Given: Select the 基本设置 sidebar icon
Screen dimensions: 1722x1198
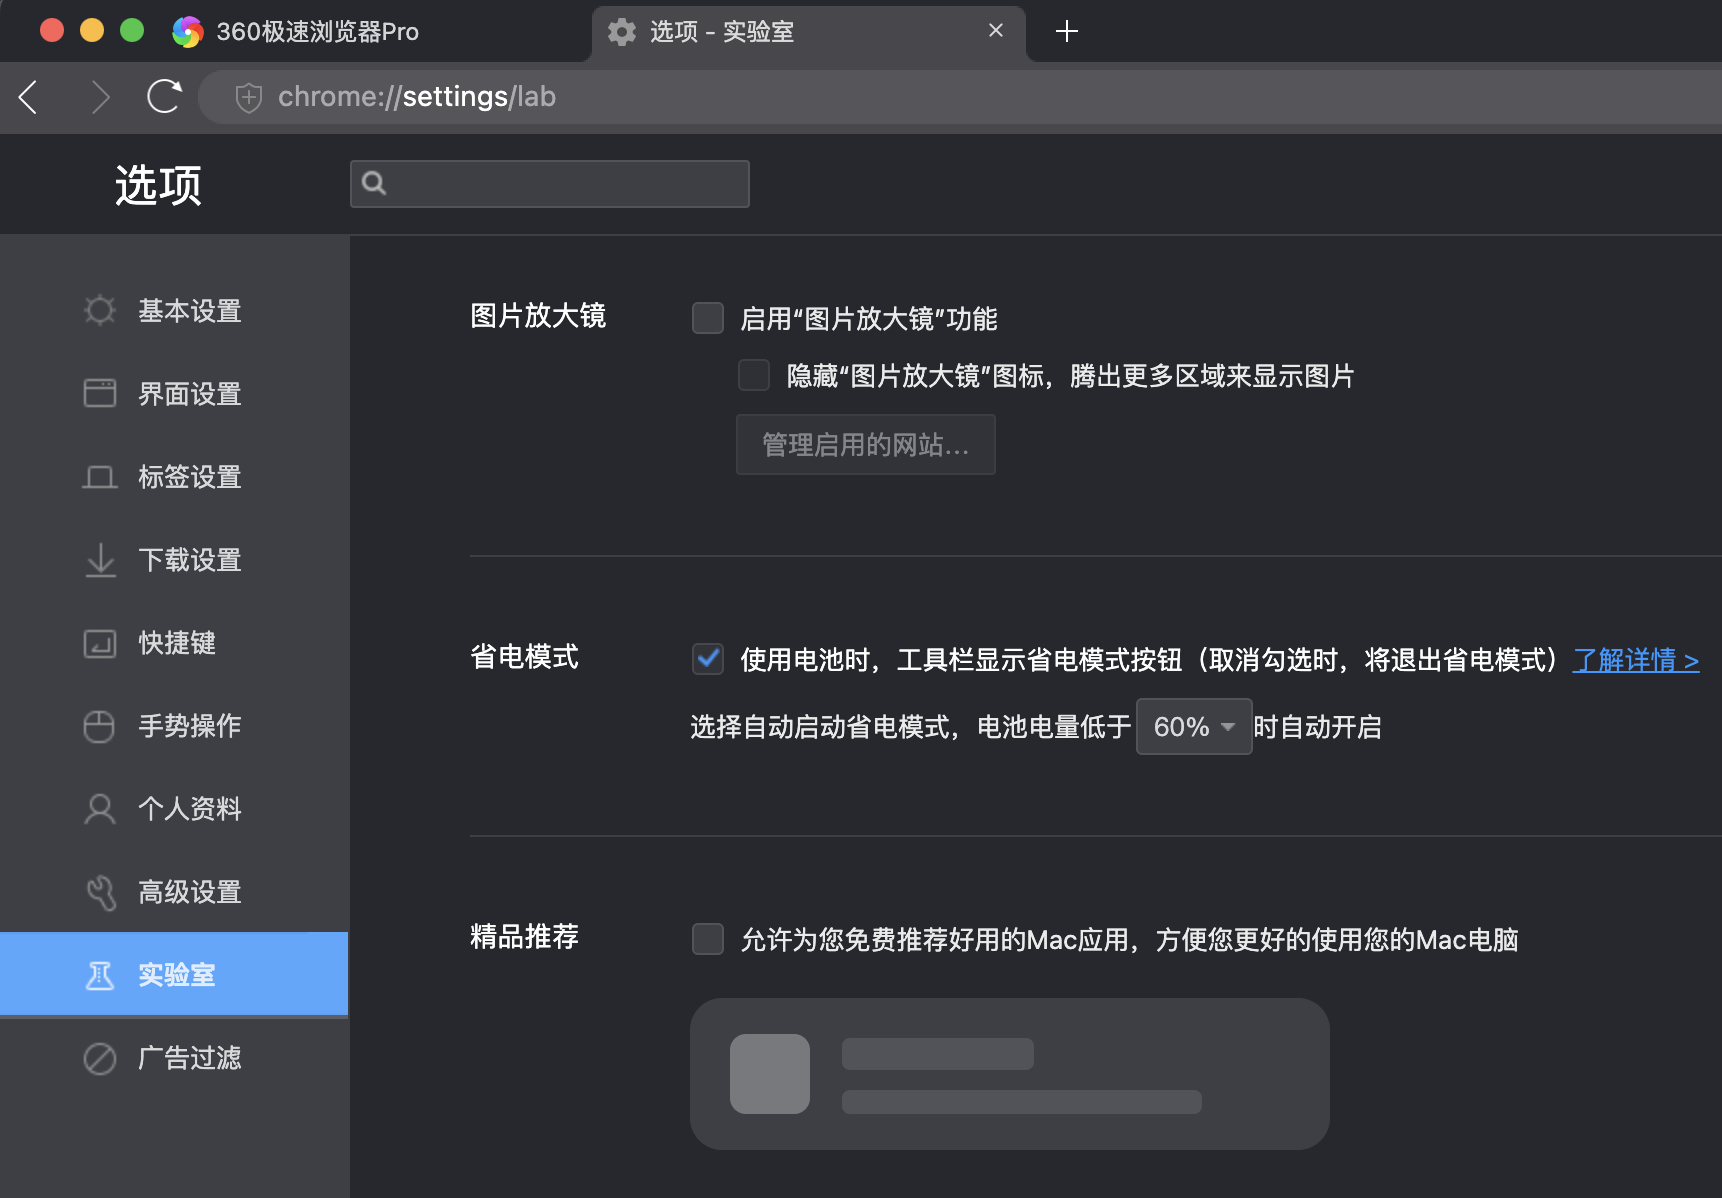Looking at the screenshot, I should [x=99, y=310].
